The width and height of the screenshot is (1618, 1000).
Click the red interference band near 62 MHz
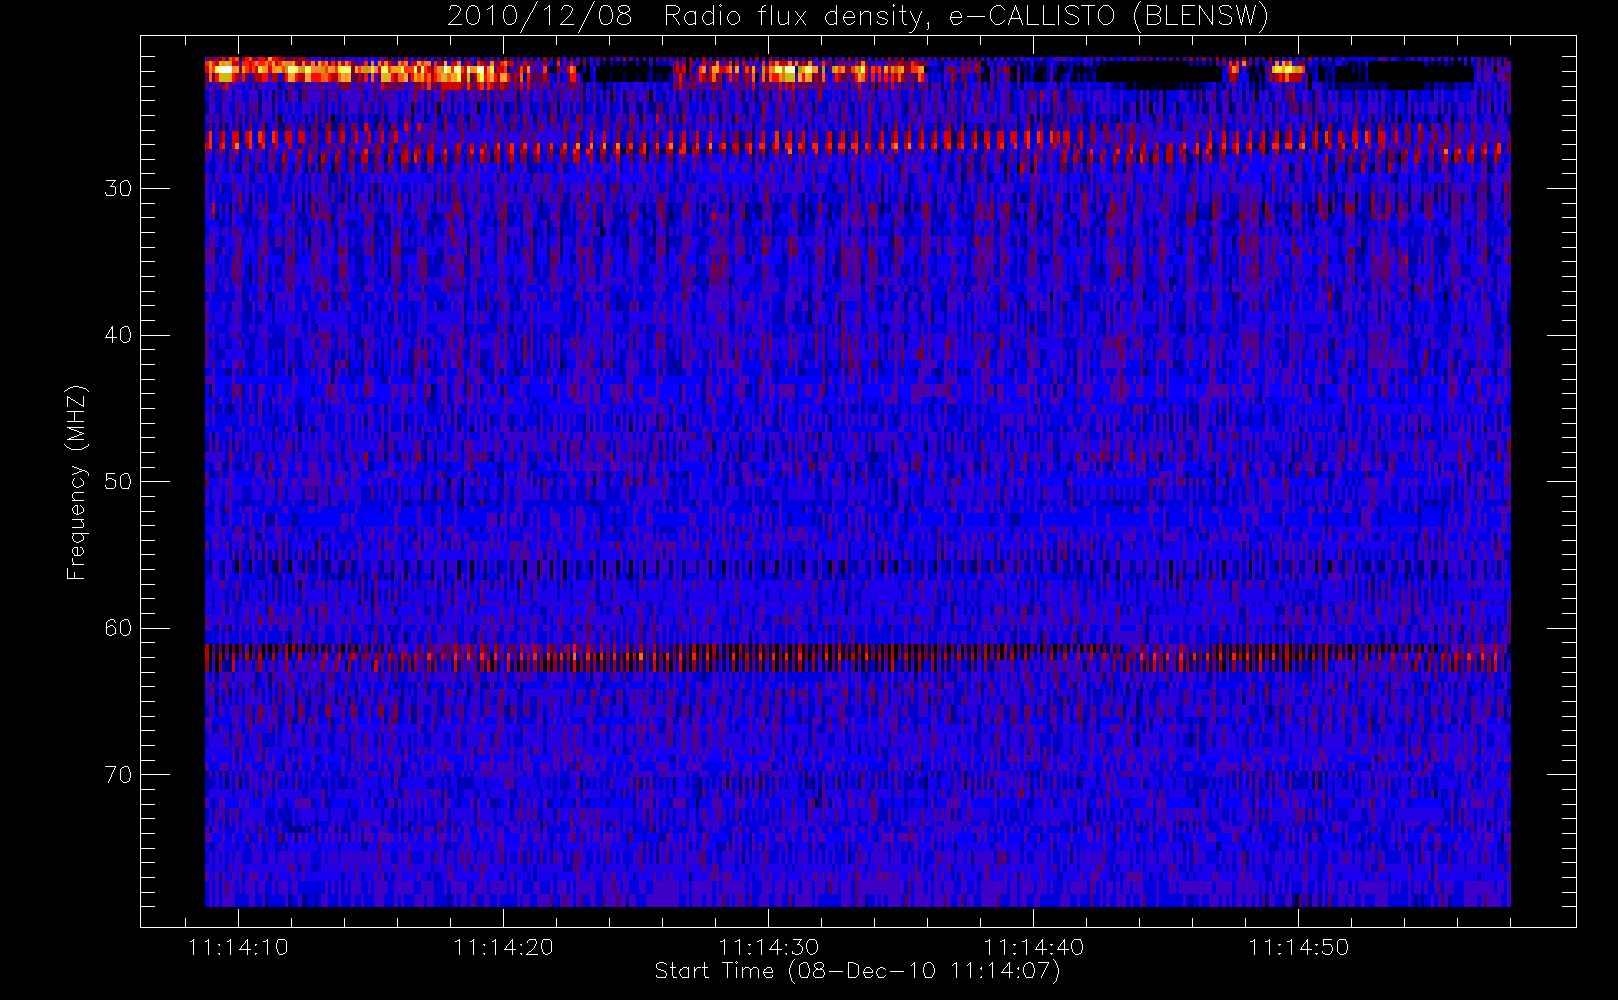pos(857,657)
